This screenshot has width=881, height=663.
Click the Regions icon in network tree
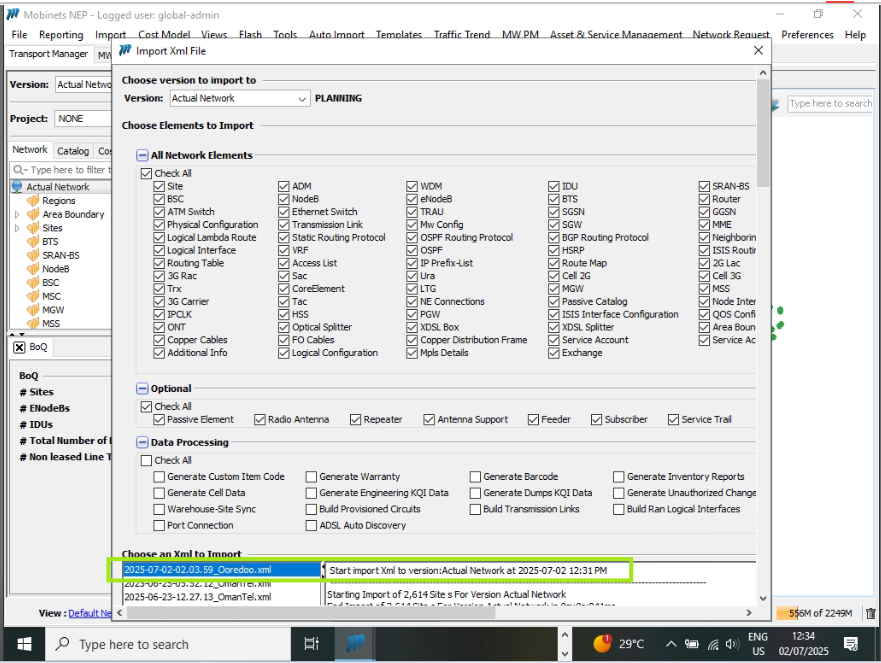(33, 201)
